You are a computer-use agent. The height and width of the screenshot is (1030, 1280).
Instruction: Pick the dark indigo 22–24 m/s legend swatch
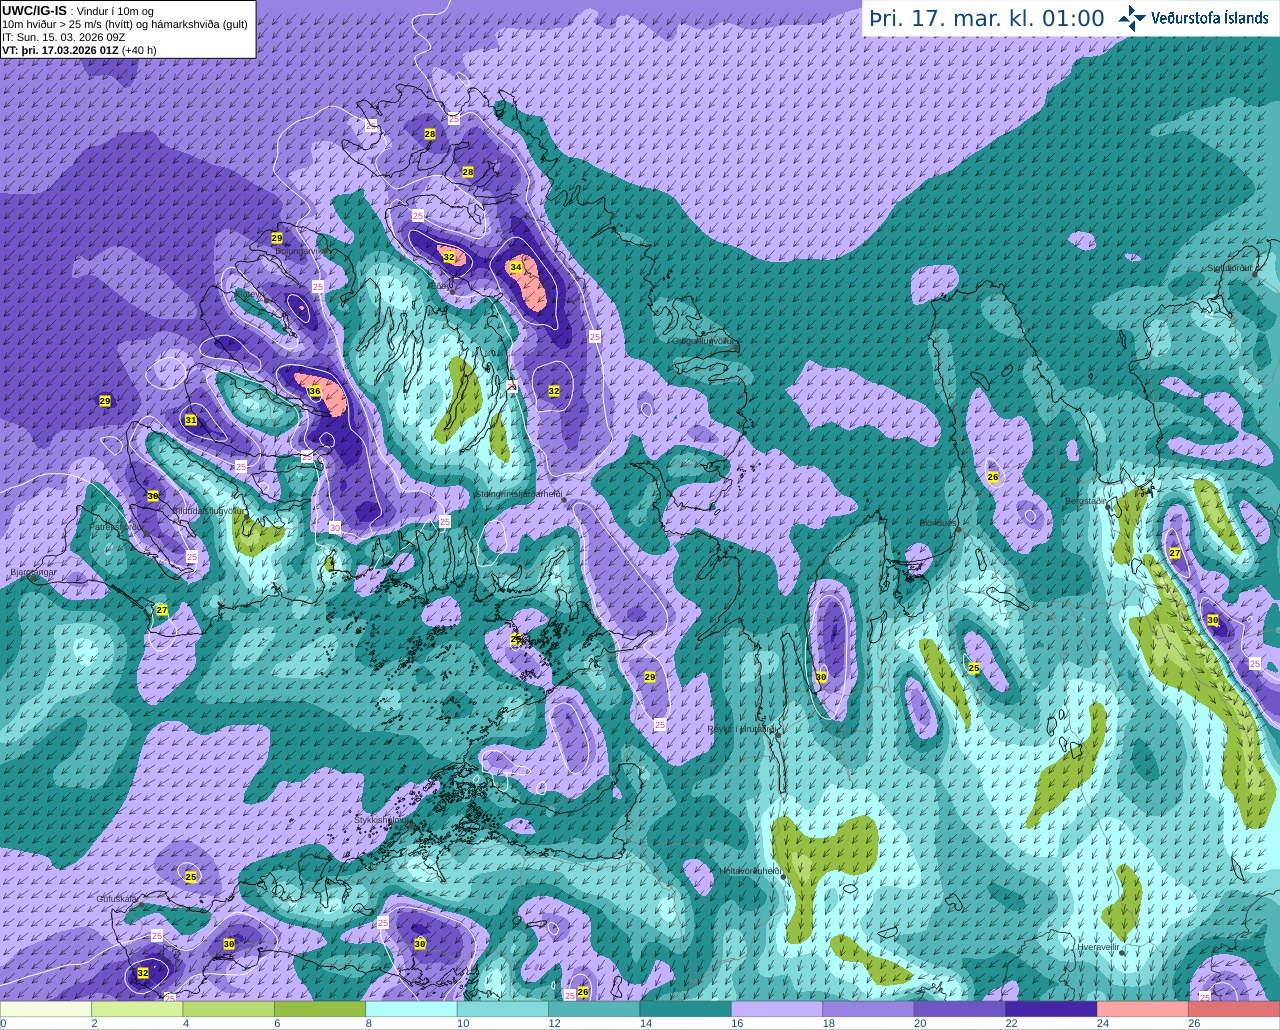click(x=1051, y=1009)
